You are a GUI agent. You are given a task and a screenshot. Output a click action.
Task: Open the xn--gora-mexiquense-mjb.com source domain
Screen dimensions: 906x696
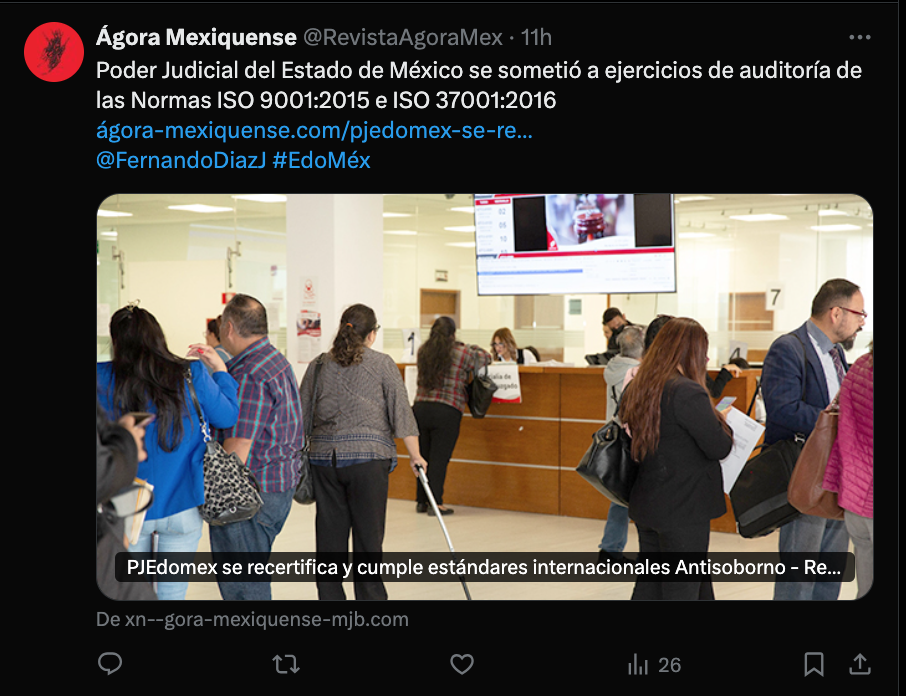point(253,619)
